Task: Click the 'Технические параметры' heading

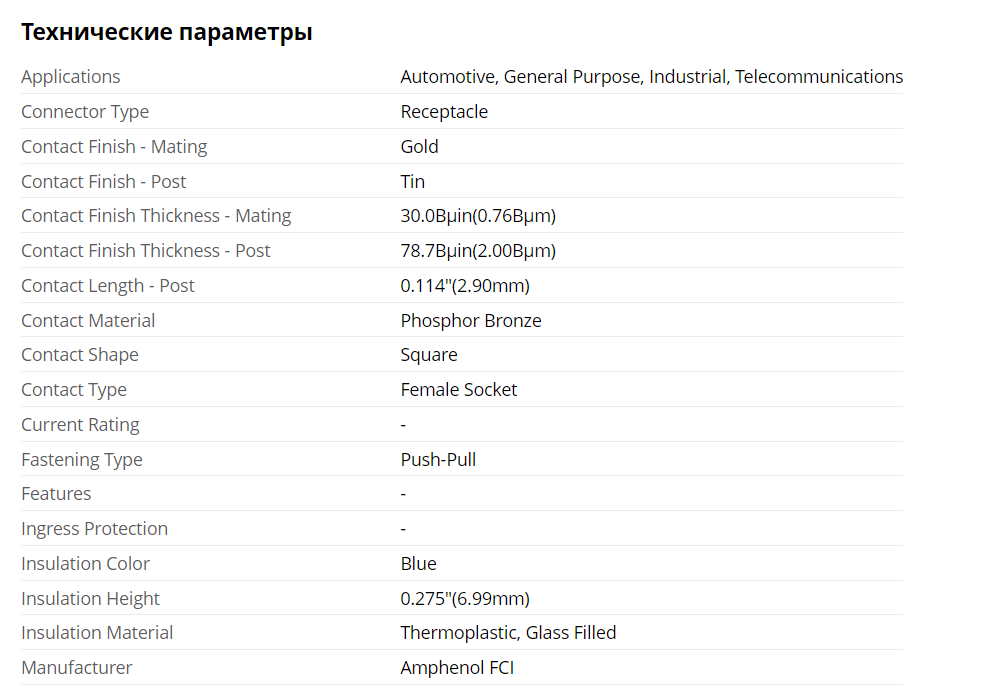Action: click(166, 32)
